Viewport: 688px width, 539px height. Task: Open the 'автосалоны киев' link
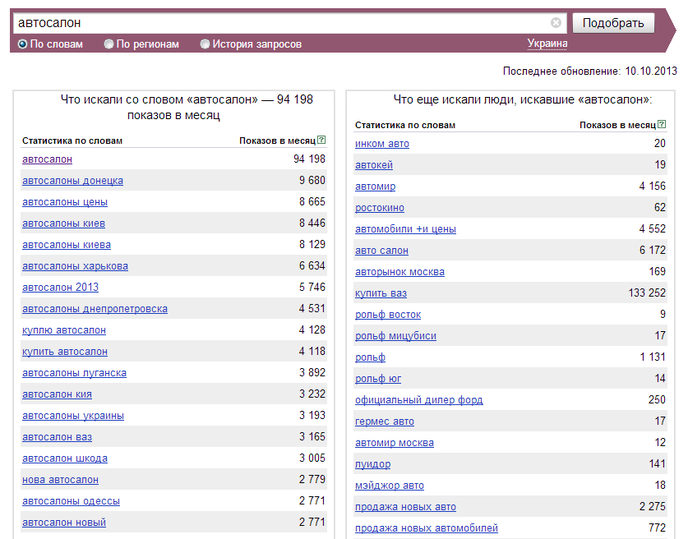[x=64, y=224]
